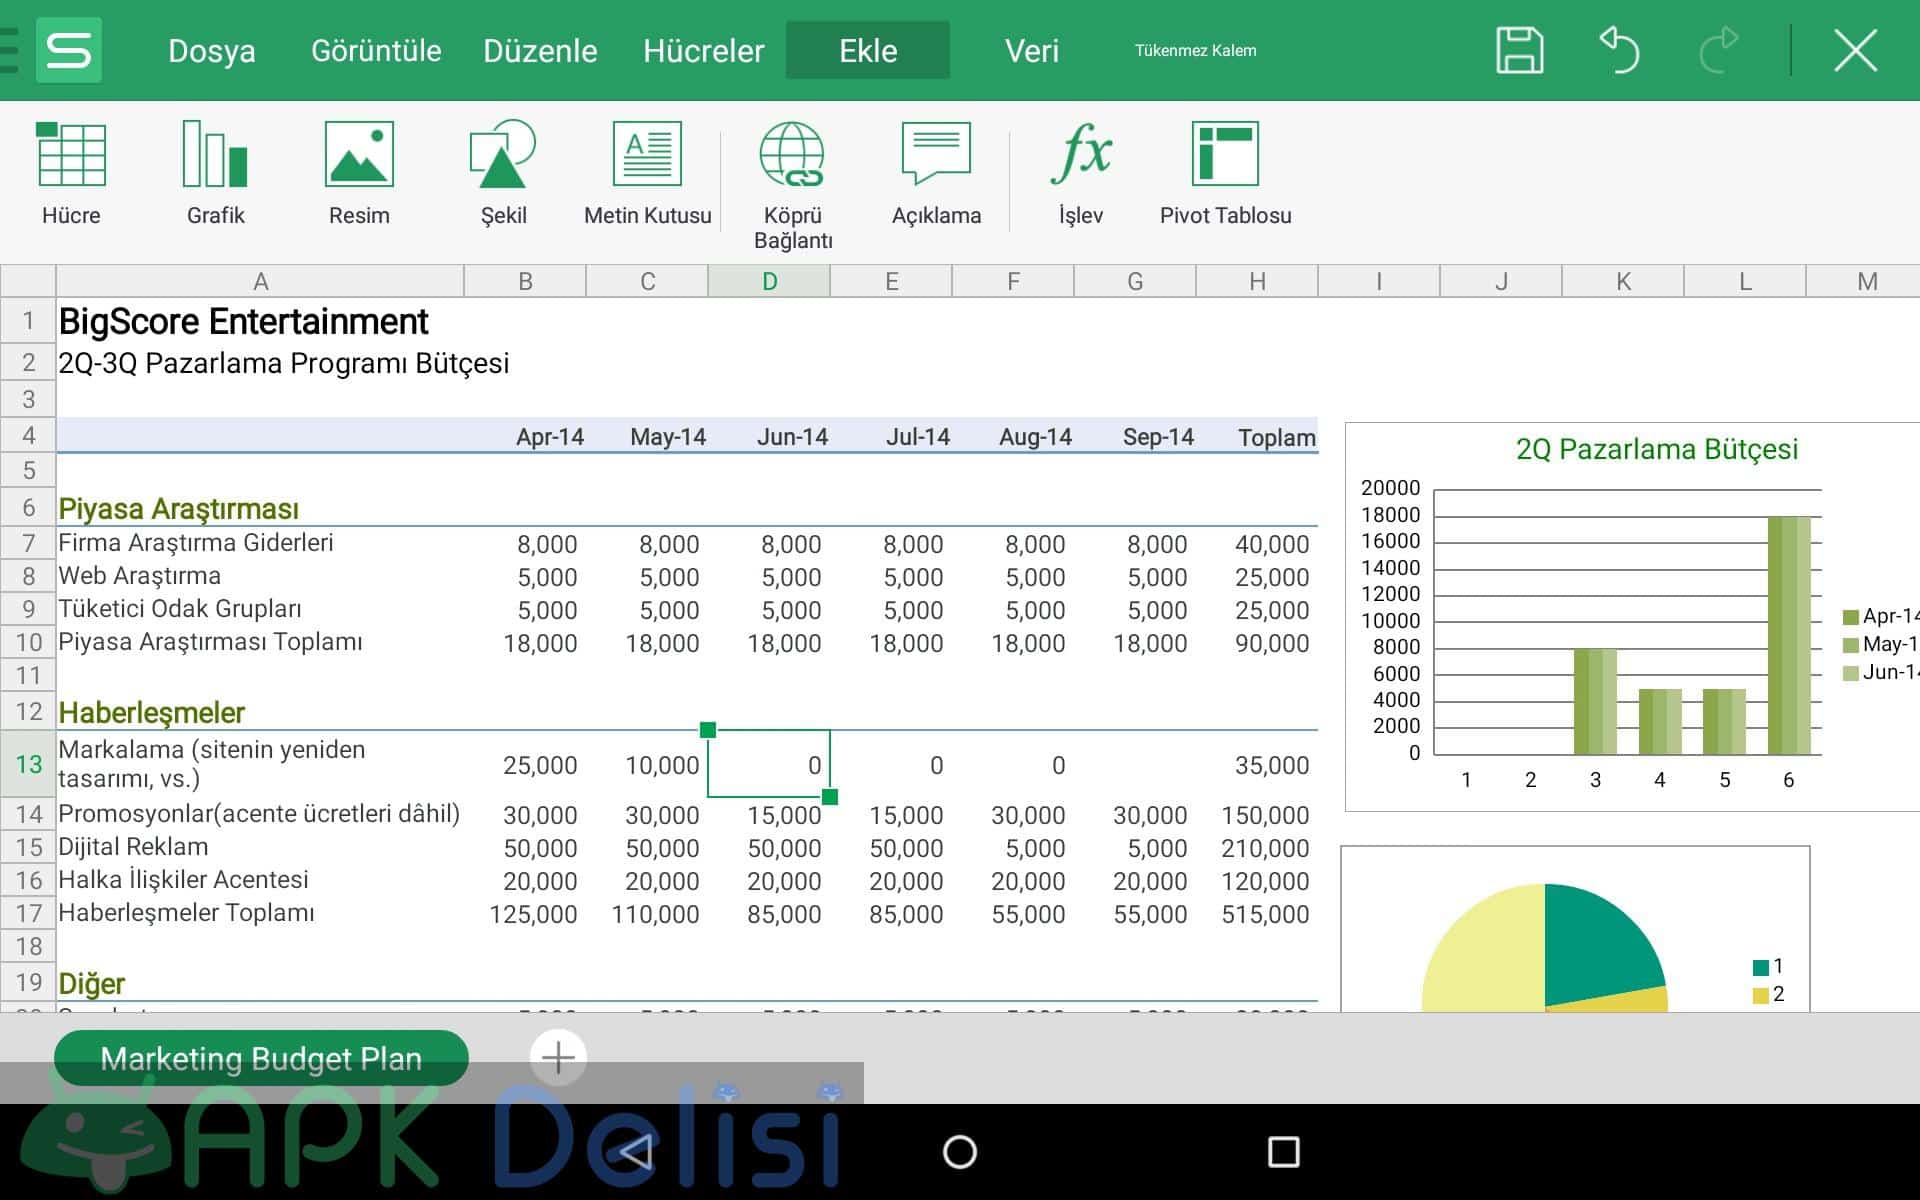Image resolution: width=1920 pixels, height=1200 pixels.
Task: Select the Ekle tab
Action: (x=868, y=50)
